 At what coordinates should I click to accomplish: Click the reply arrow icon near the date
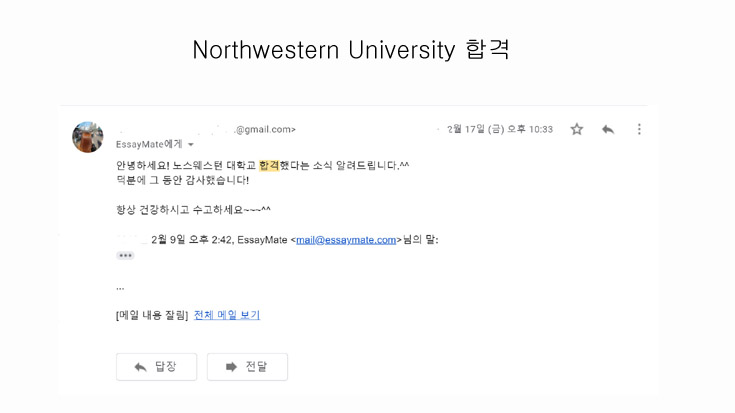point(608,129)
